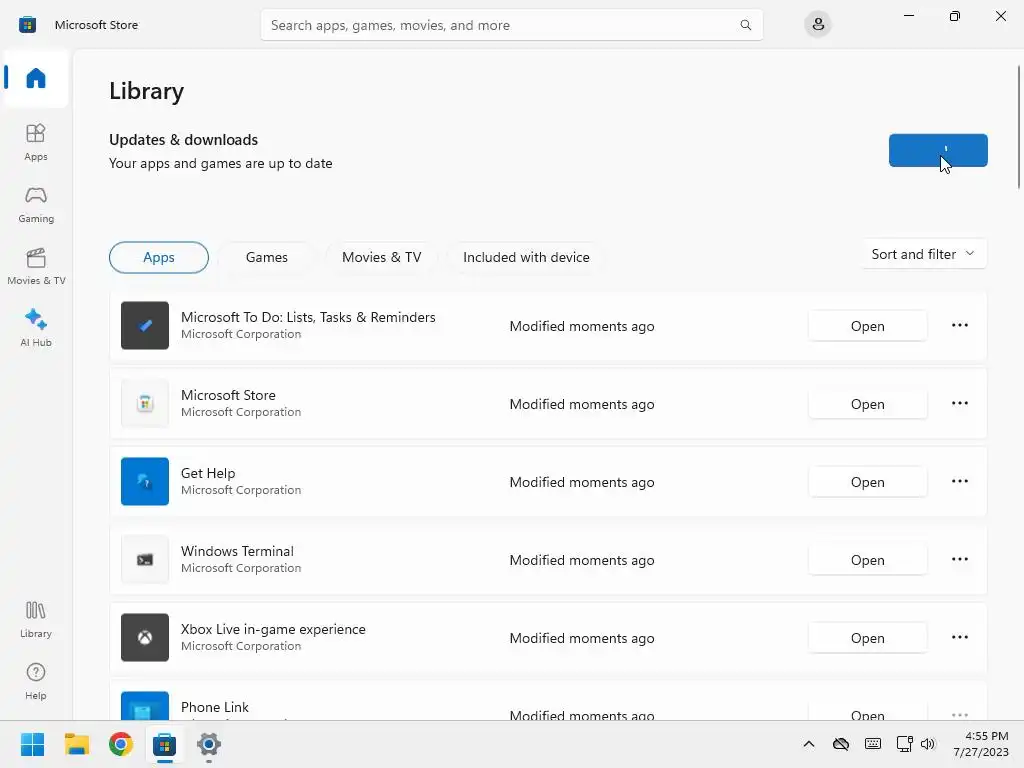Click the 'Get Help' app name

[x=208, y=473]
